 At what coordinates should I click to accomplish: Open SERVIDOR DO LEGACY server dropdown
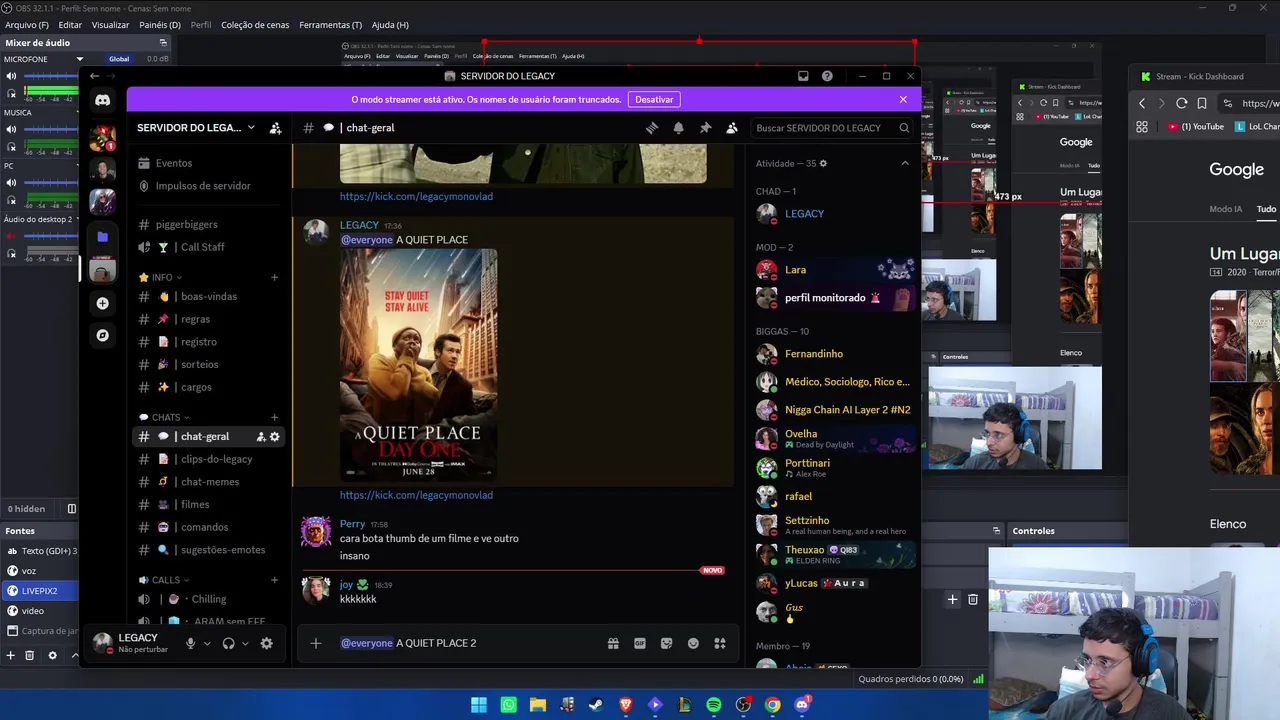click(x=251, y=128)
